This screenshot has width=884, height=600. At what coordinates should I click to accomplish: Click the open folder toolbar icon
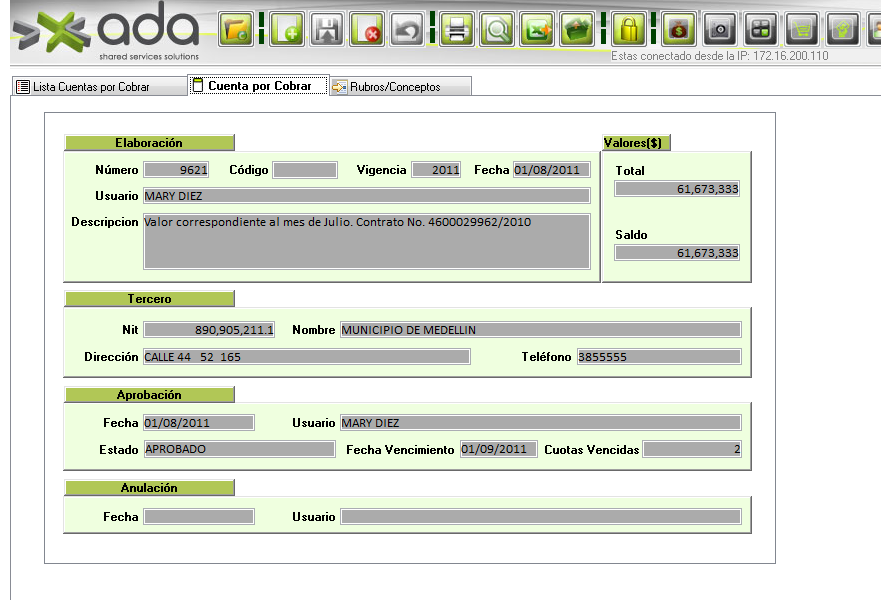click(236, 29)
